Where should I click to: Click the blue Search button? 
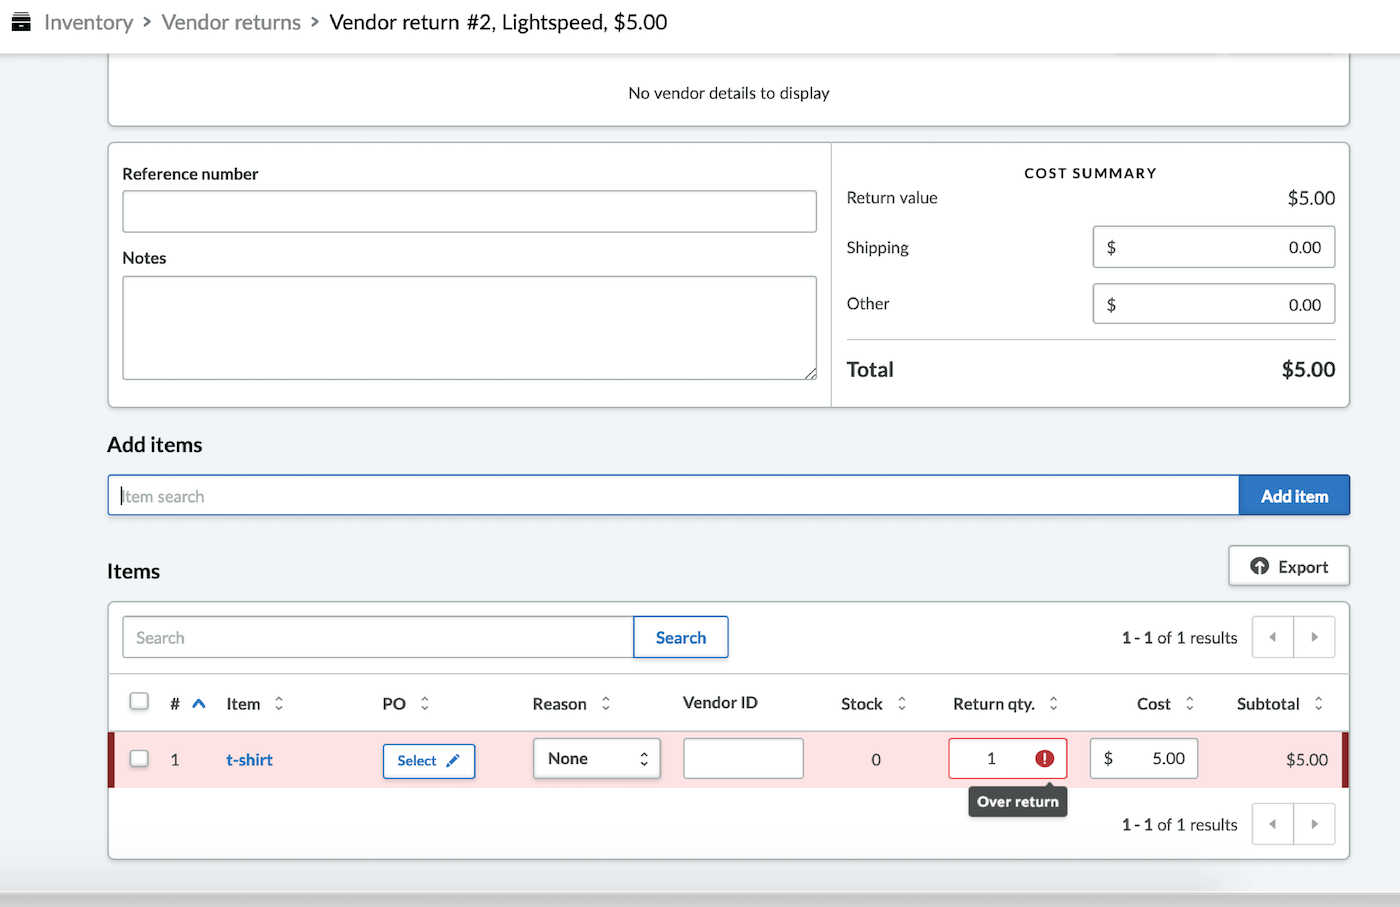click(x=680, y=638)
